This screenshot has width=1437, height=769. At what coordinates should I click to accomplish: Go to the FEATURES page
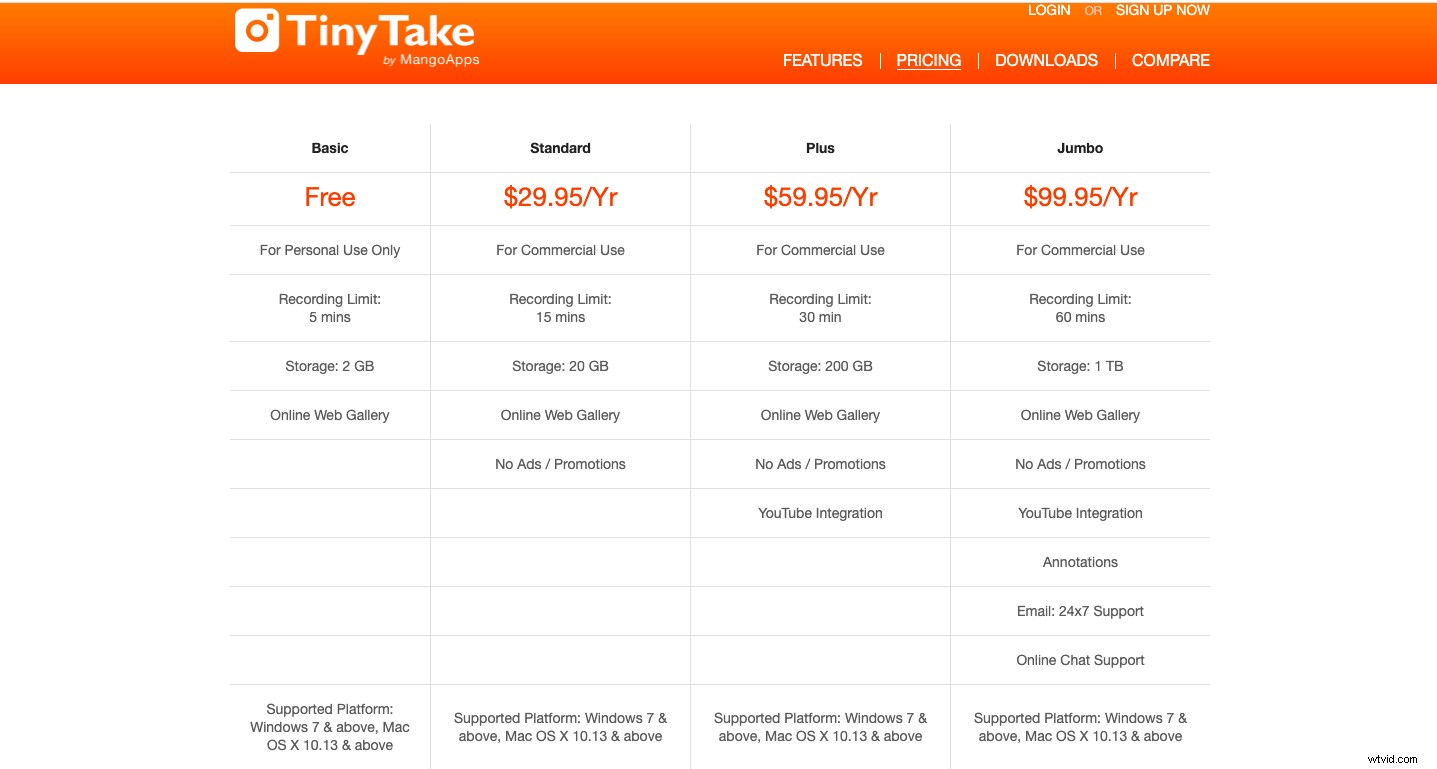tap(822, 60)
